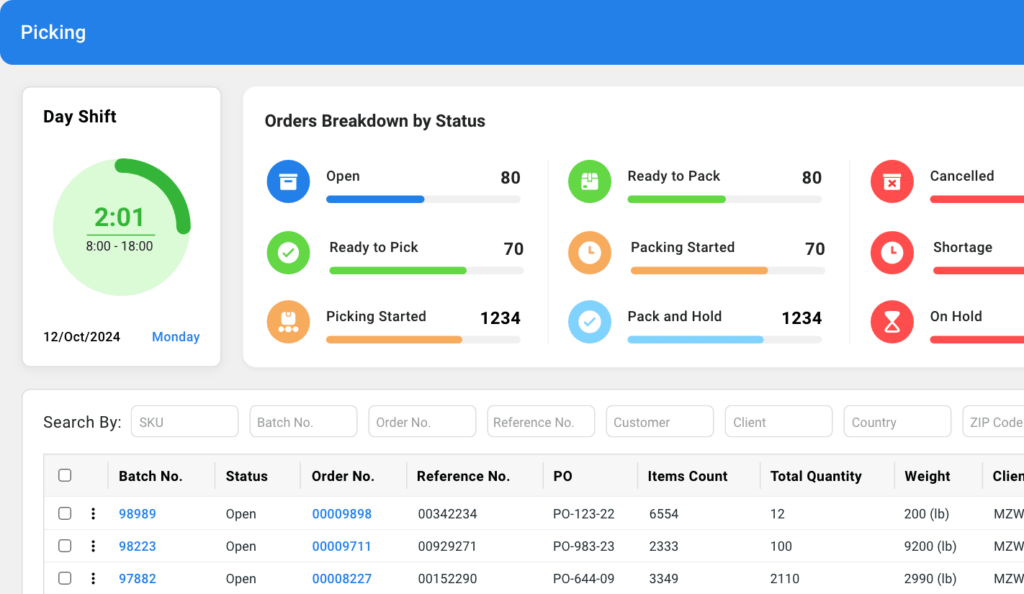Open batch number 98223 link

[x=137, y=546]
